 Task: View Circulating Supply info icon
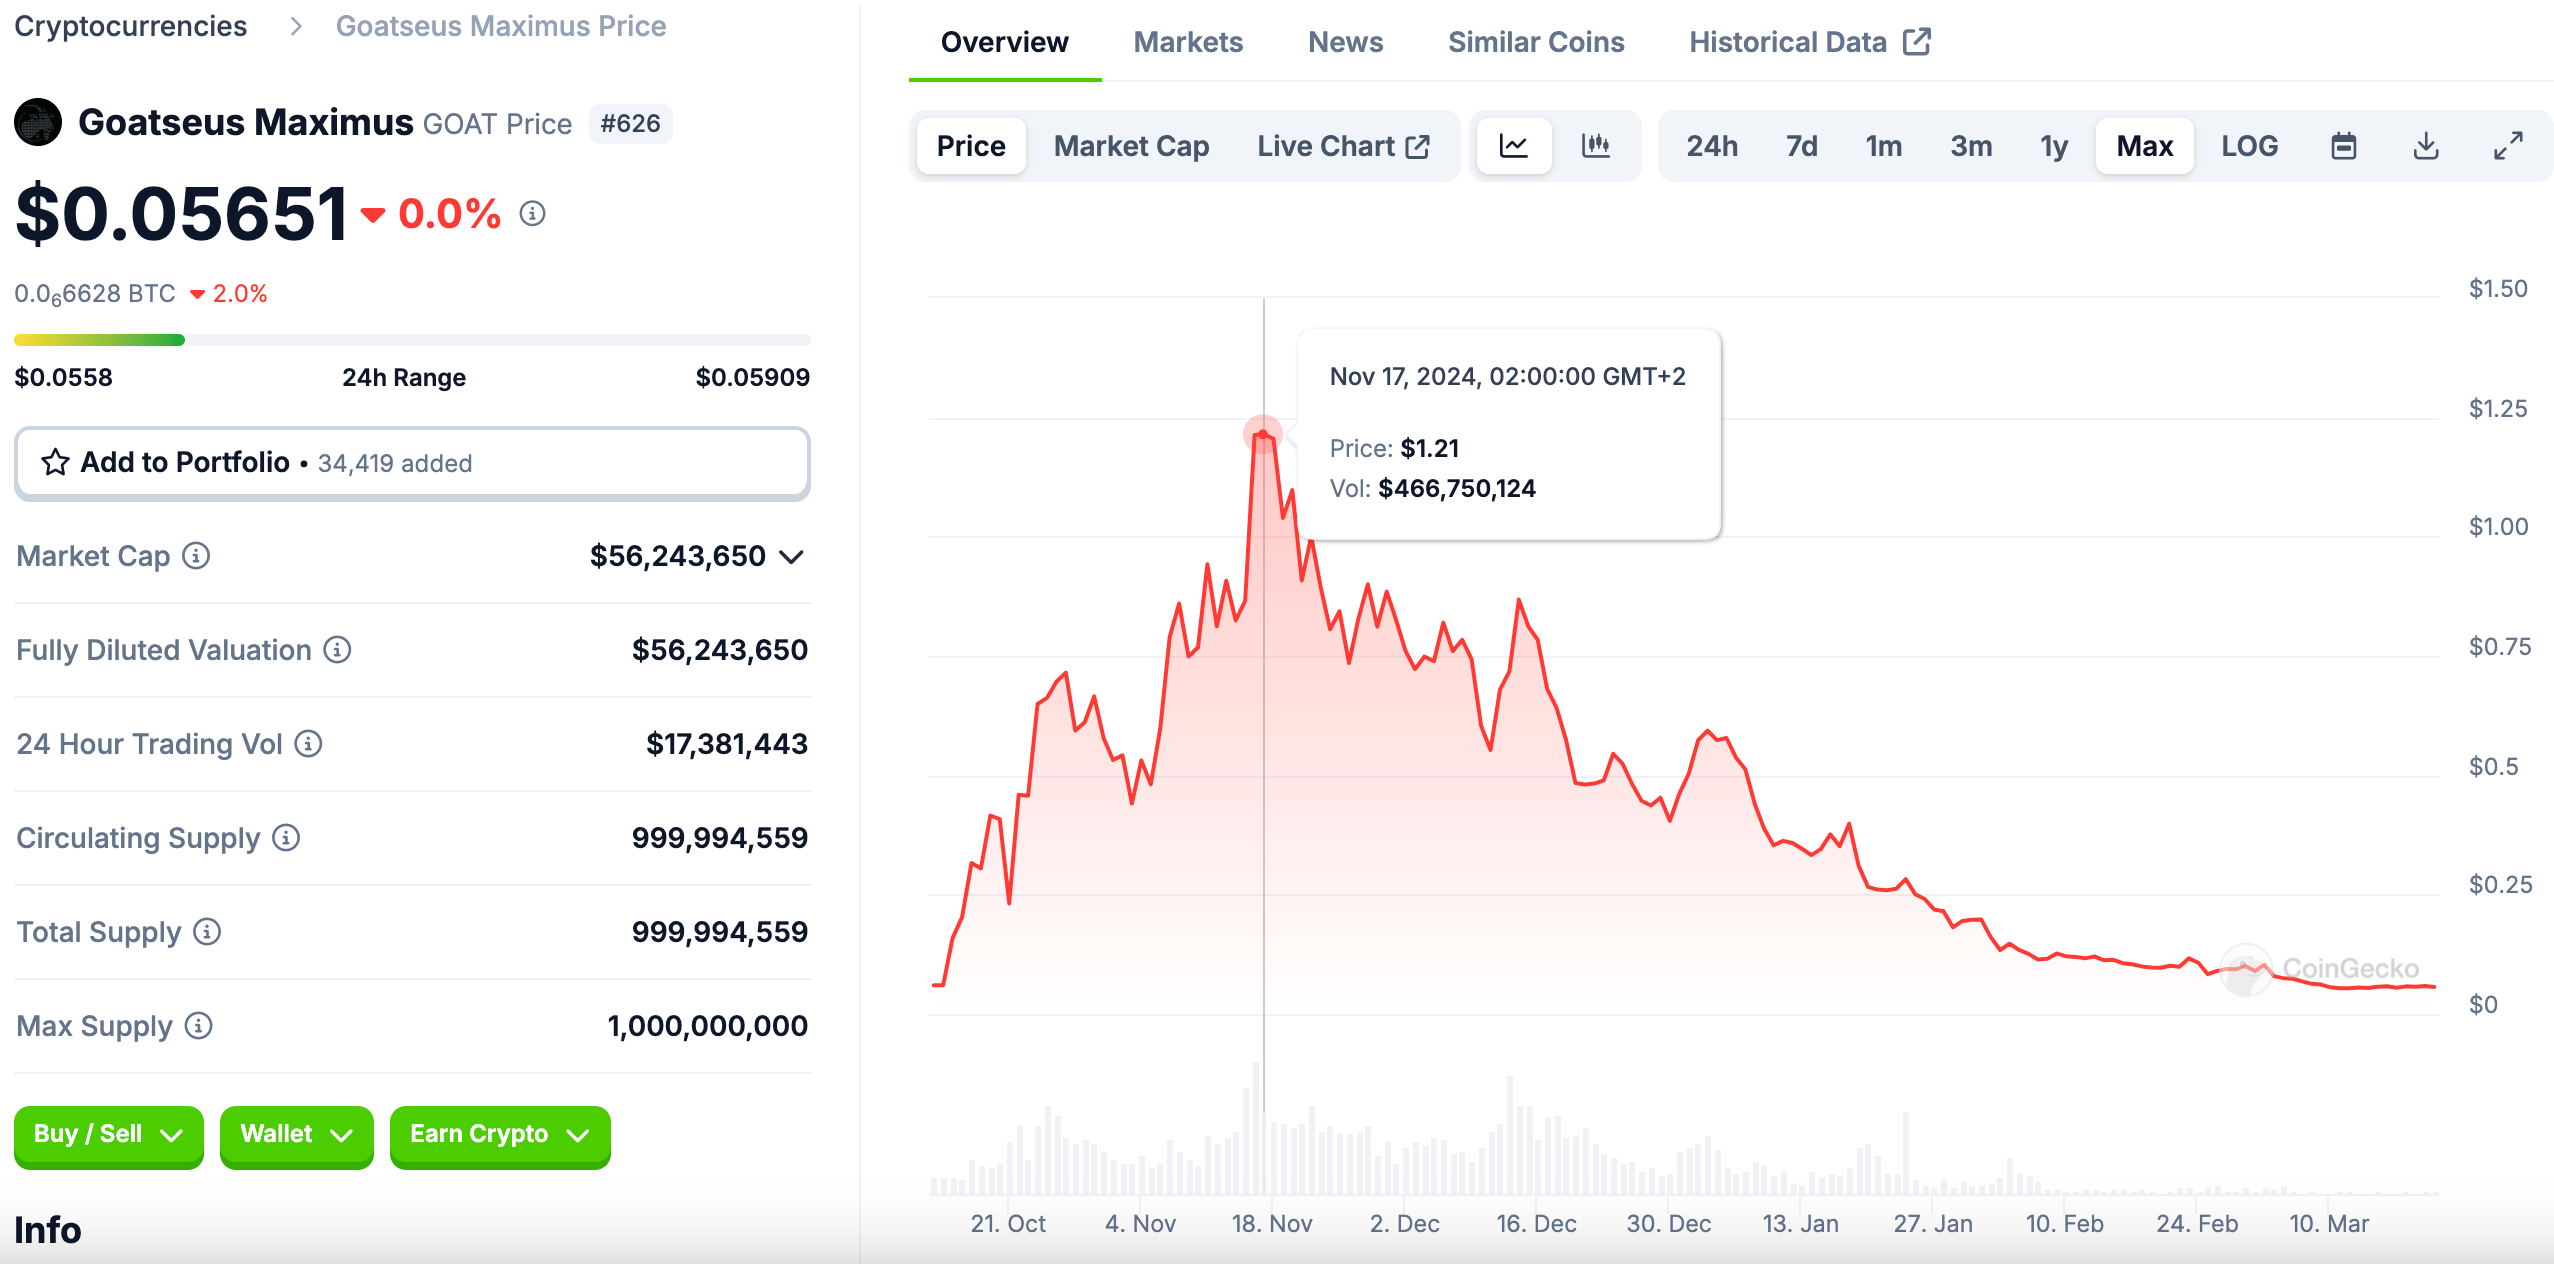click(284, 839)
